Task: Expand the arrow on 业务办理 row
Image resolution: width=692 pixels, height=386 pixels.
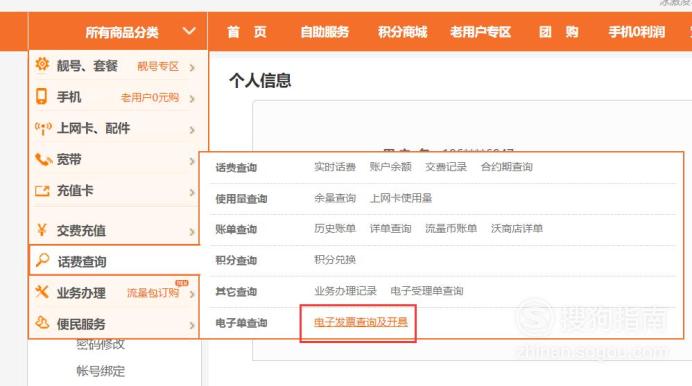Action: pyautogui.click(x=192, y=294)
